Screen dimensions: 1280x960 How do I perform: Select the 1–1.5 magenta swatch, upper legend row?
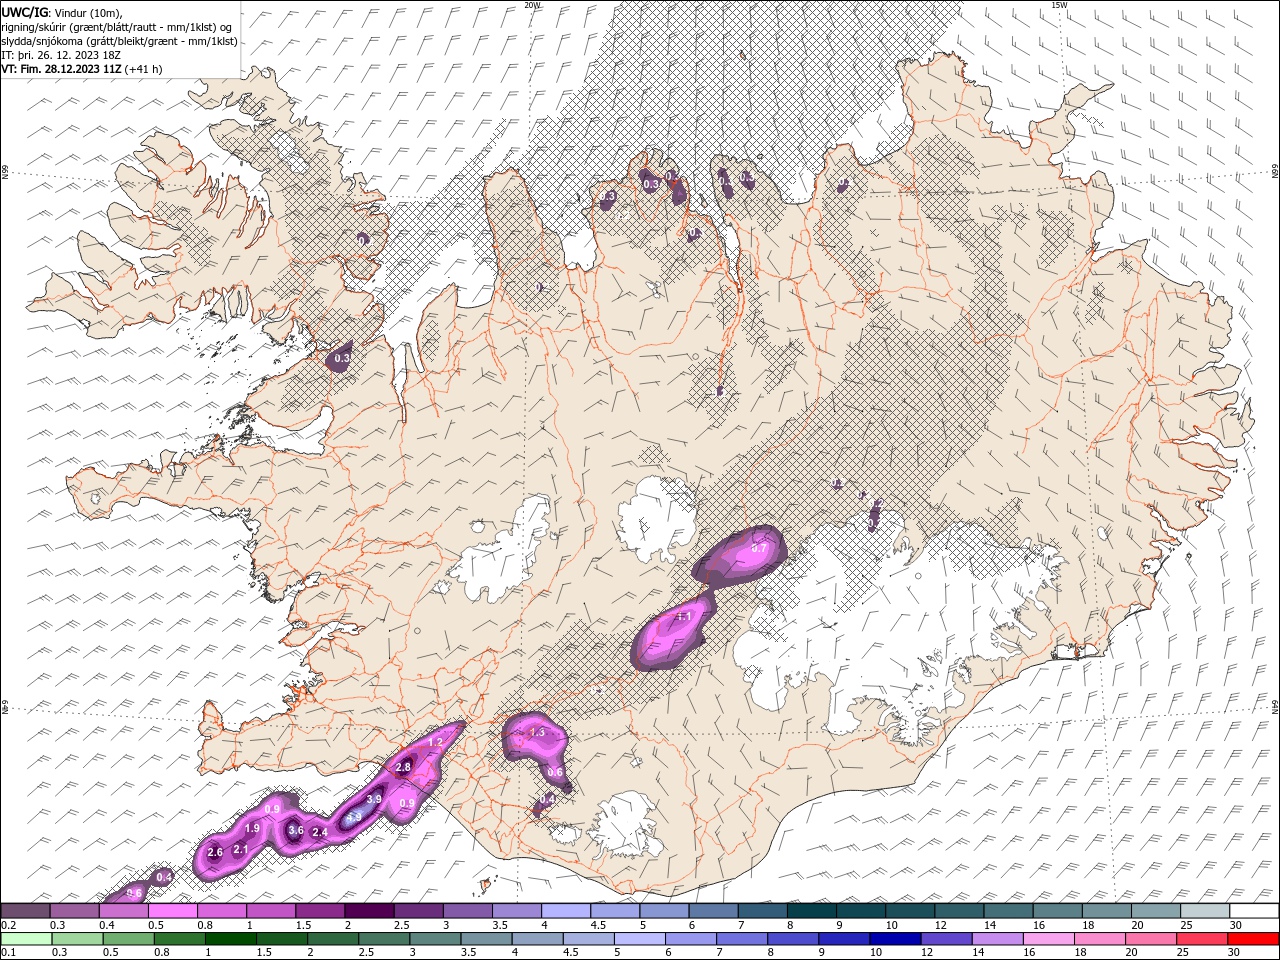(271, 910)
